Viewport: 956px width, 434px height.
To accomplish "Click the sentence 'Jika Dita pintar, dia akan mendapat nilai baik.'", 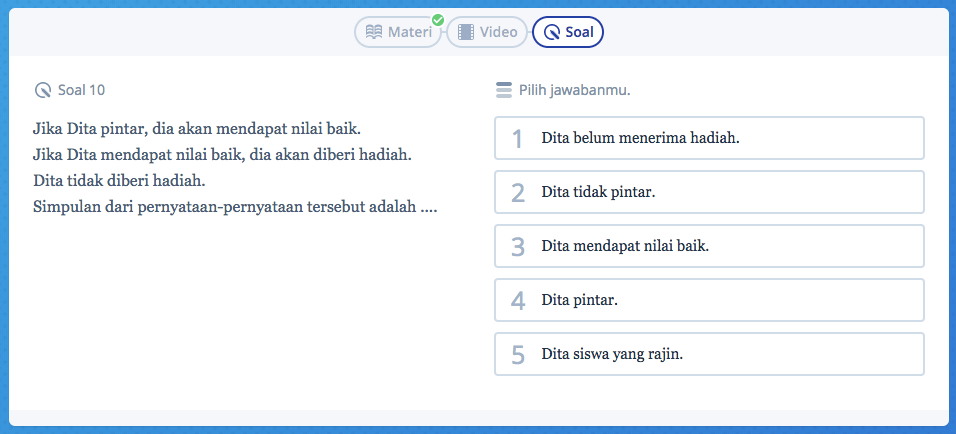I will pyautogui.click(x=196, y=129).
